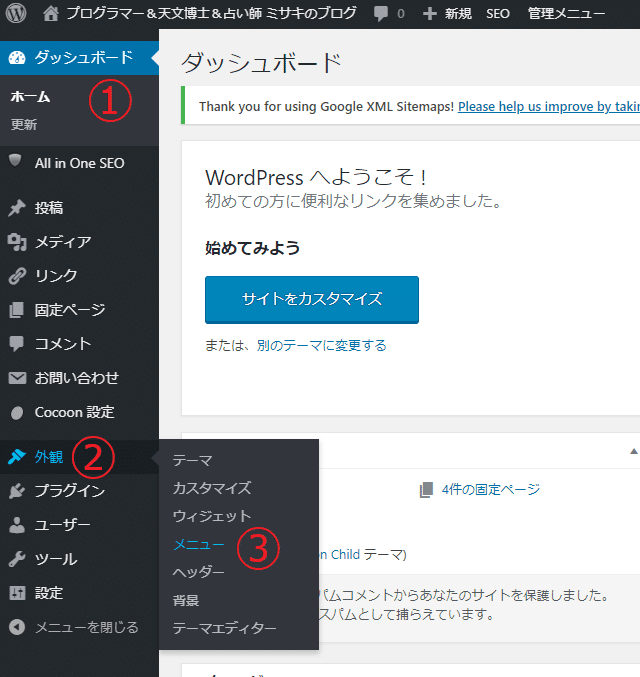Image resolution: width=640 pixels, height=677 pixels.
Task: Click the plug icon beside プラグイン
Action: click(x=17, y=491)
